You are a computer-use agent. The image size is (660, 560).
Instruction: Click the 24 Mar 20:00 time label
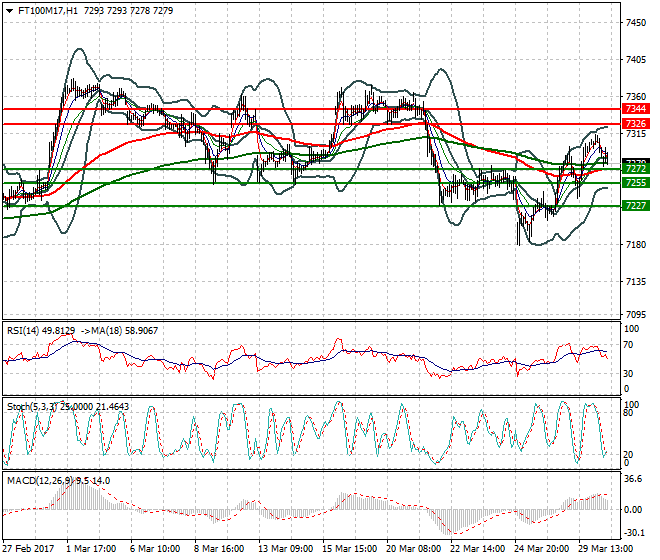point(542,549)
